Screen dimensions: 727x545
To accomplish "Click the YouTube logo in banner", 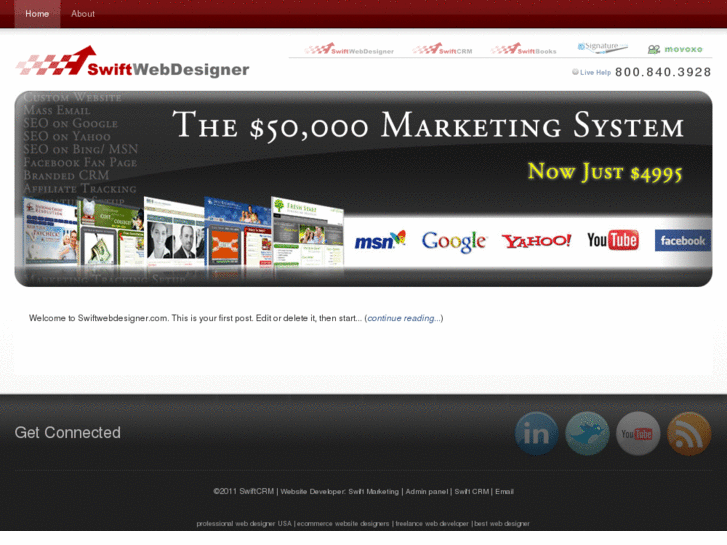I will tap(612, 240).
